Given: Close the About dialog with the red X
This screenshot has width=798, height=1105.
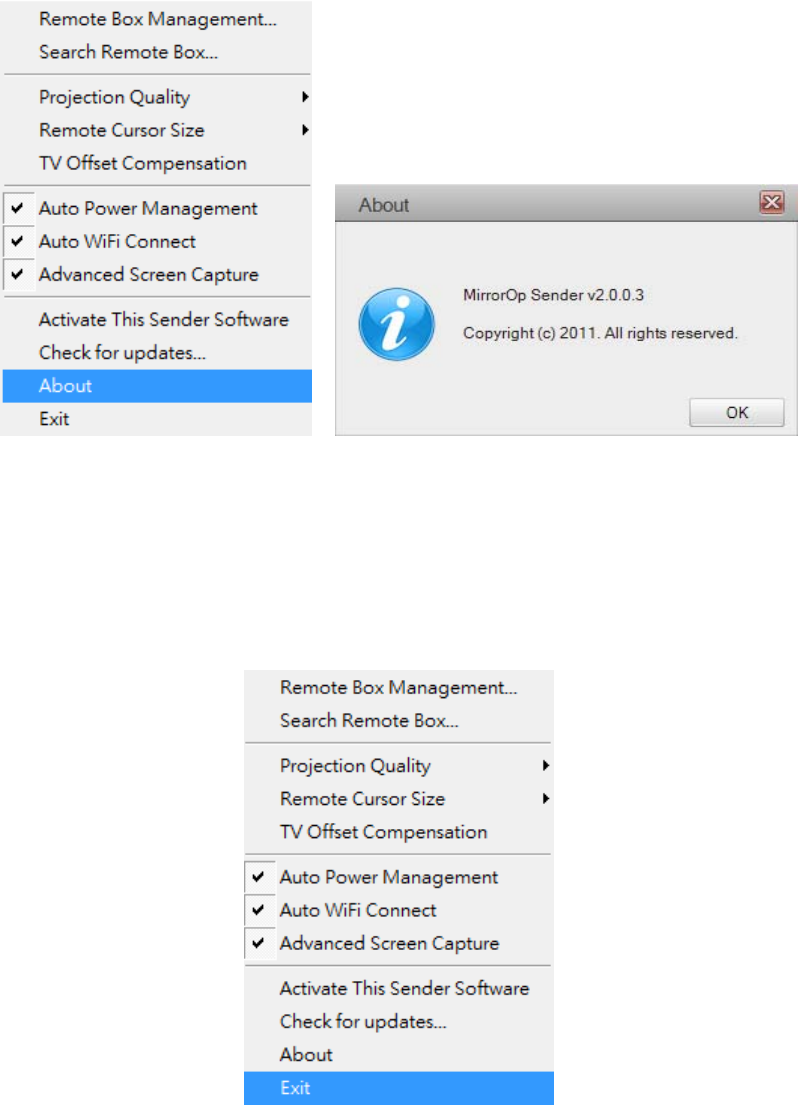Looking at the screenshot, I should pyautogui.click(x=771, y=204).
